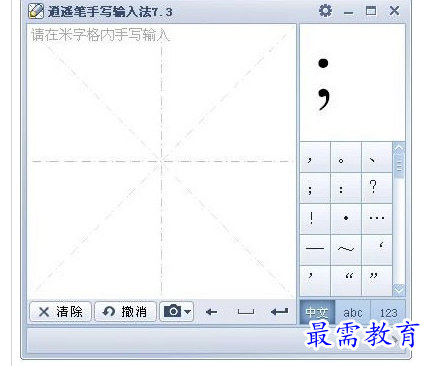
Task: Insert the exclamation mark symbol
Action: 315,219
